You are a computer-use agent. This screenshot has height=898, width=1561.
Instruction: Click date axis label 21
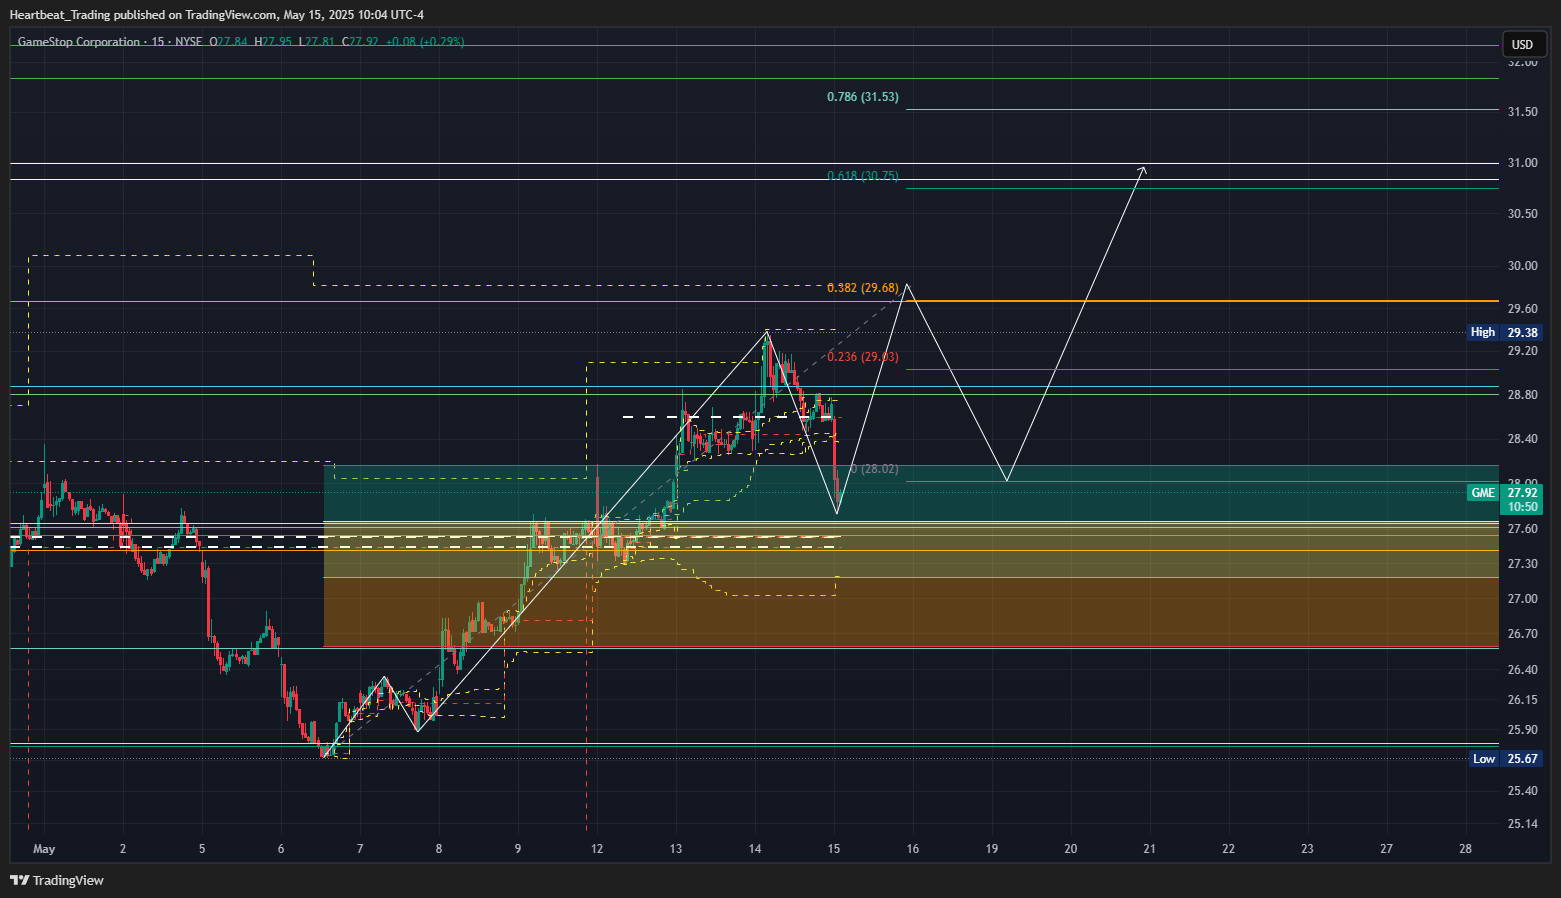point(1150,849)
